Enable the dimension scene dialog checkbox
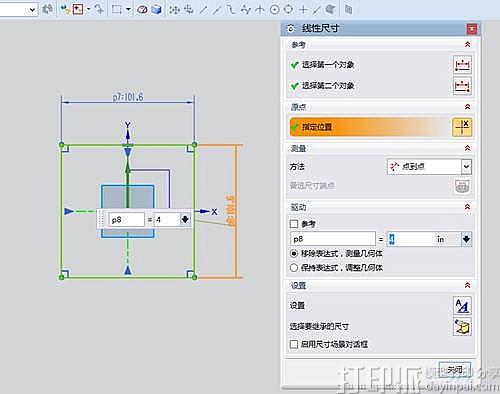500x394 pixels. click(x=294, y=344)
